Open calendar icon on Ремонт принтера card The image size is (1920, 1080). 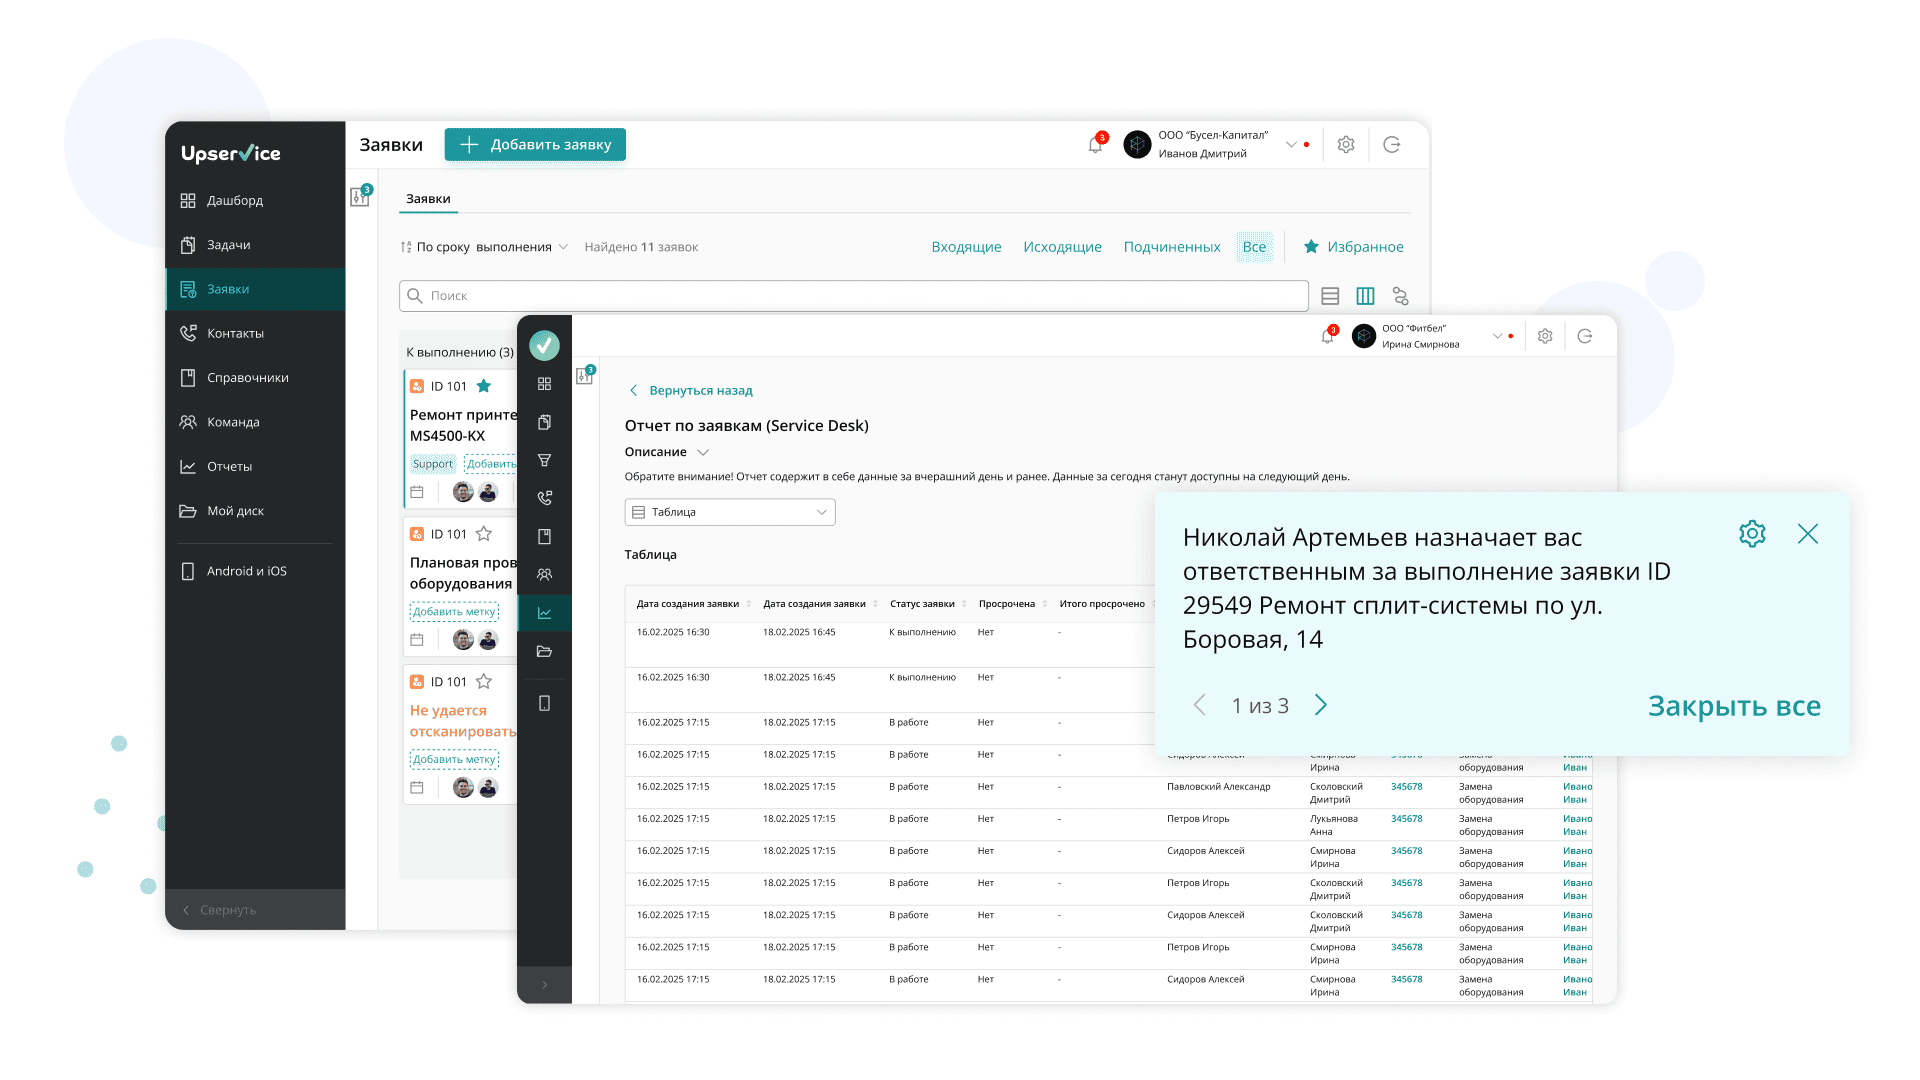tap(417, 492)
